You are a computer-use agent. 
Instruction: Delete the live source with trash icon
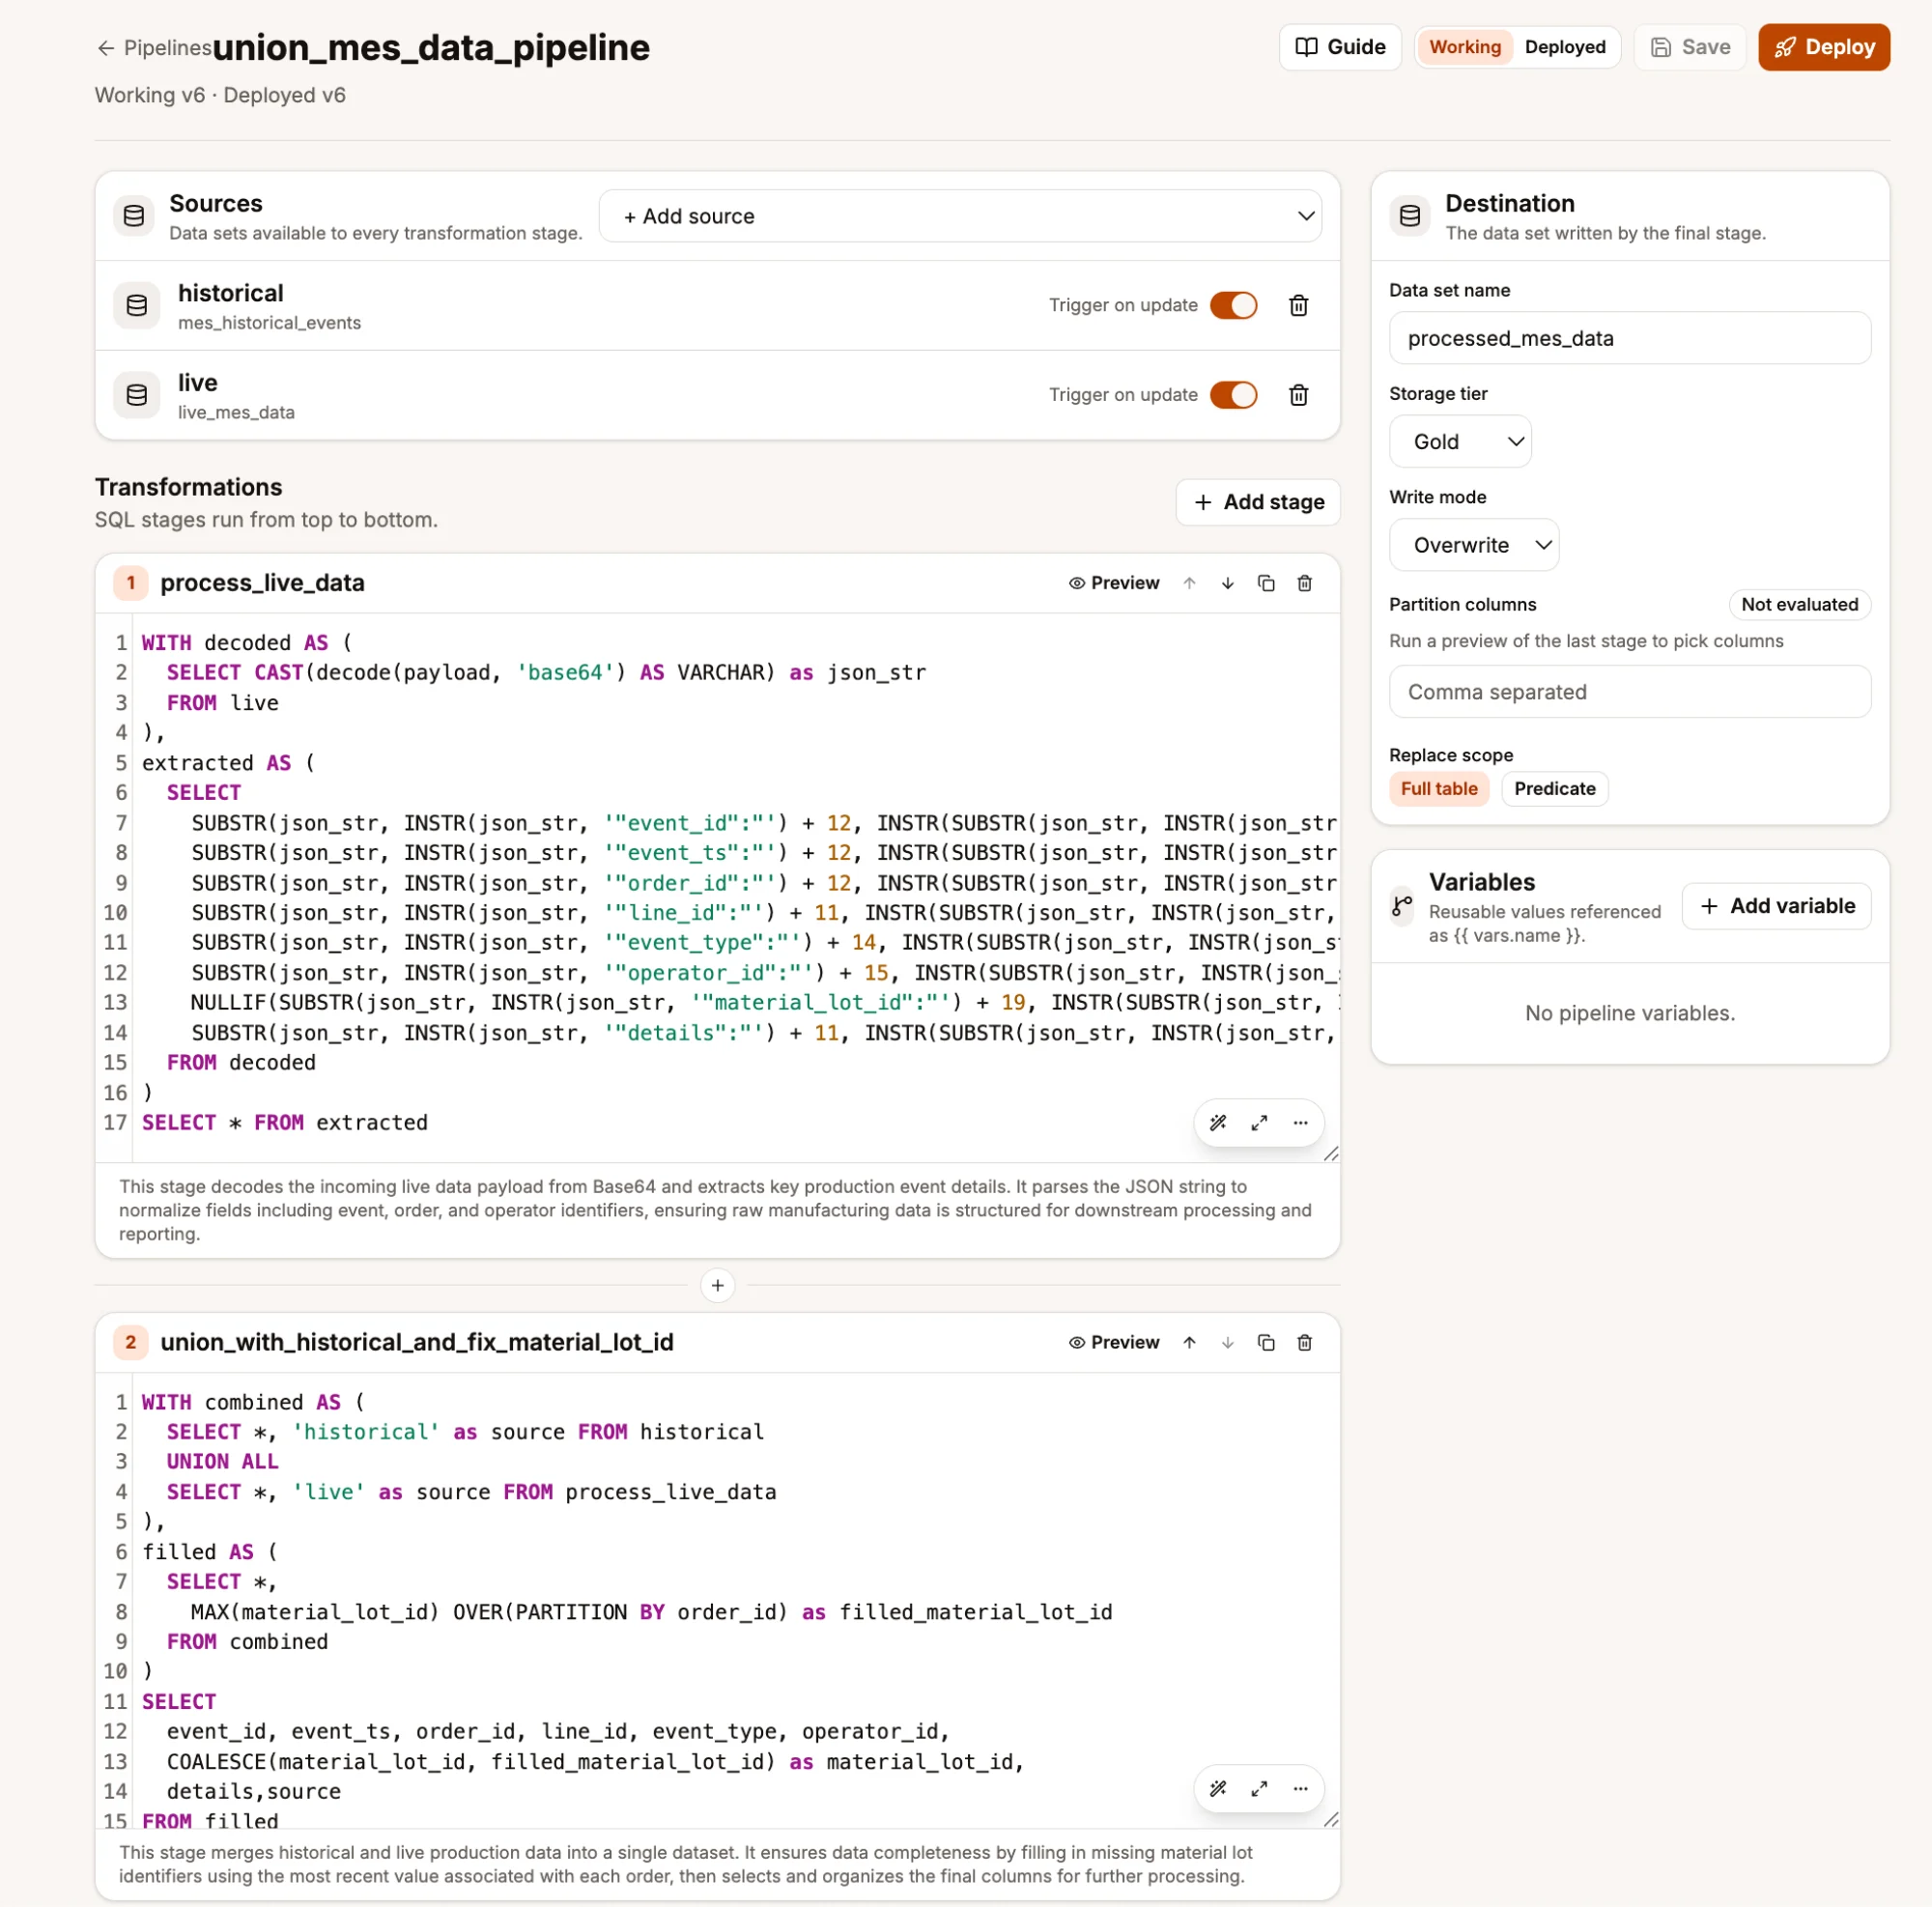1298,395
